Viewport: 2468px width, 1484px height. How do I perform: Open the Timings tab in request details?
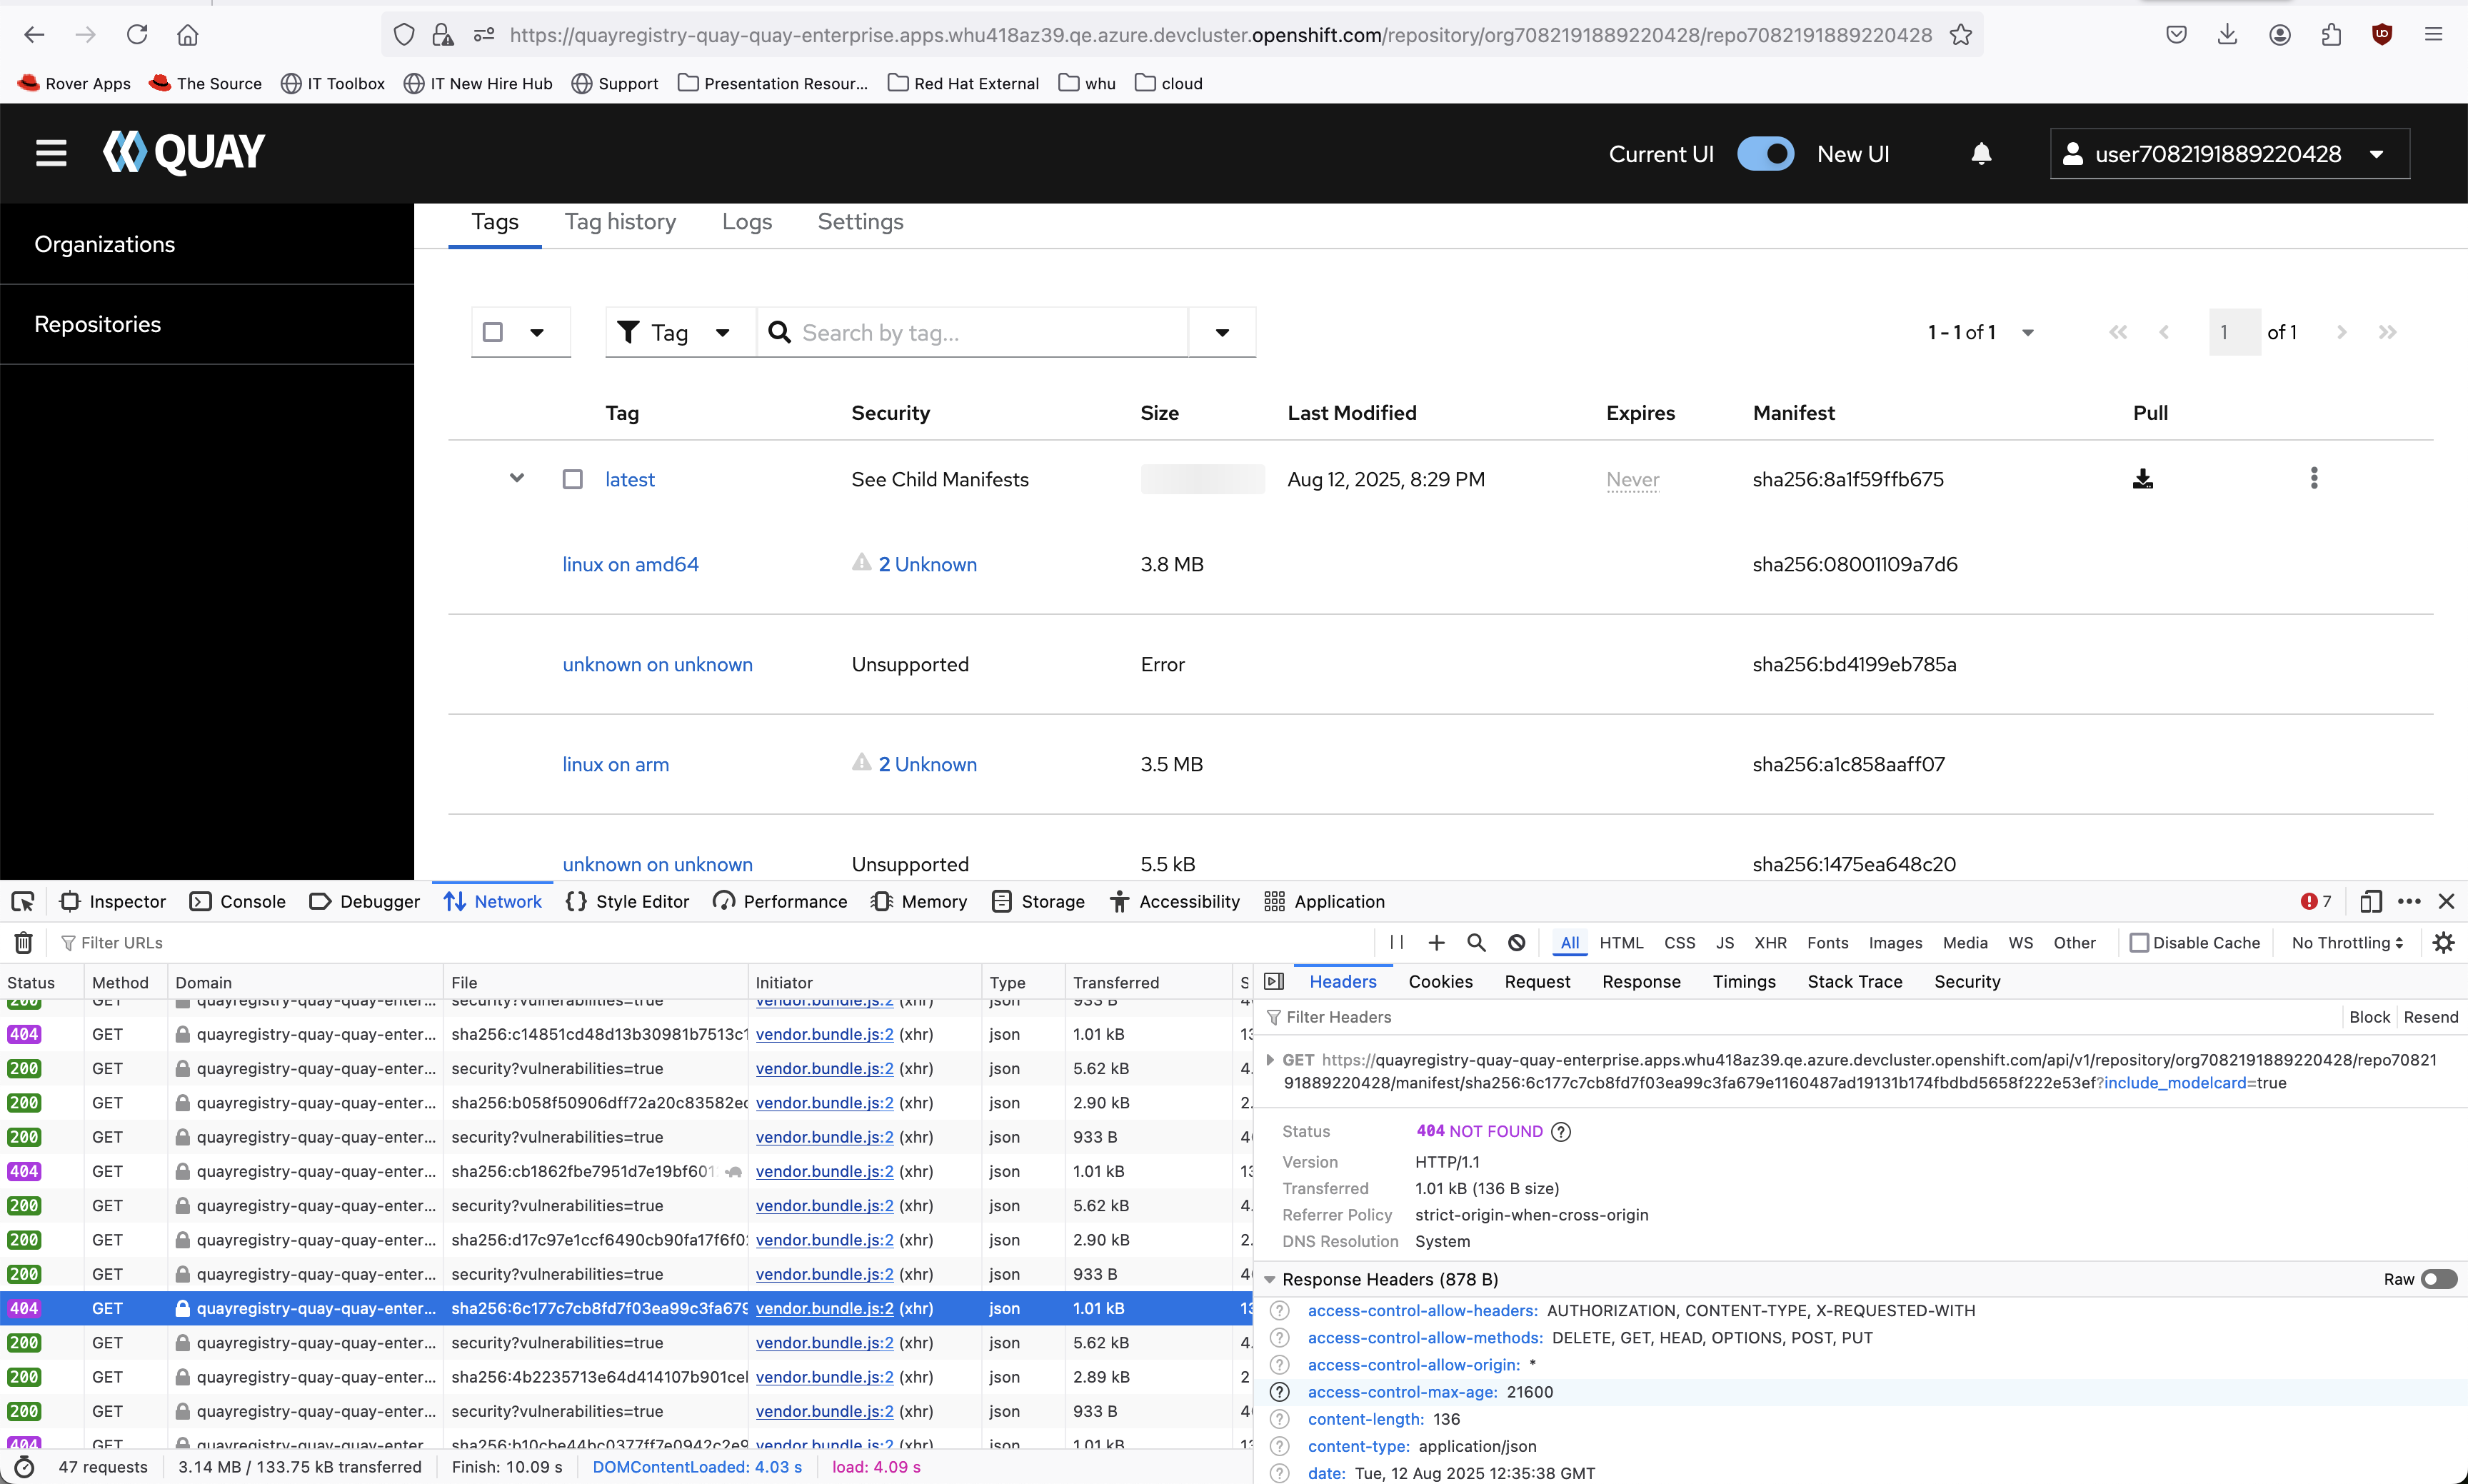click(x=1743, y=981)
